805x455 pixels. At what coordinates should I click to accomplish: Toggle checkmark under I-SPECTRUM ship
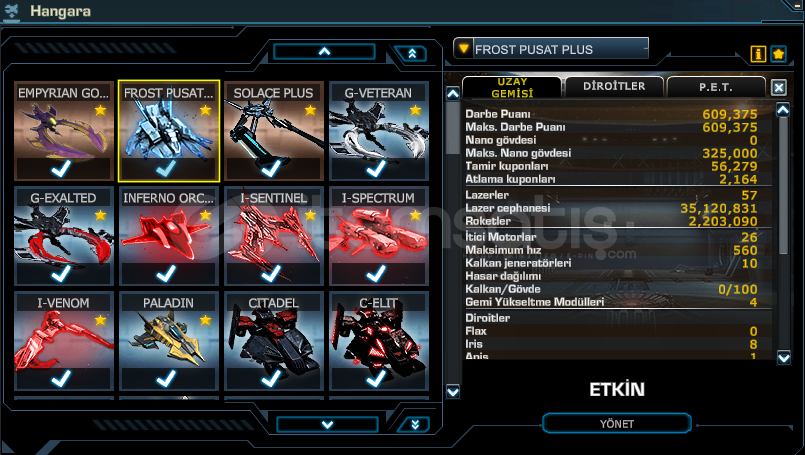click(376, 273)
